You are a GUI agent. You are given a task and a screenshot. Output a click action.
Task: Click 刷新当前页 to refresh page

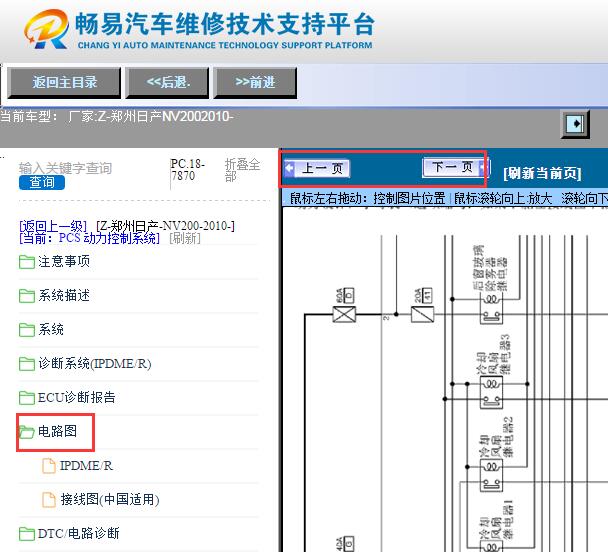click(x=542, y=173)
